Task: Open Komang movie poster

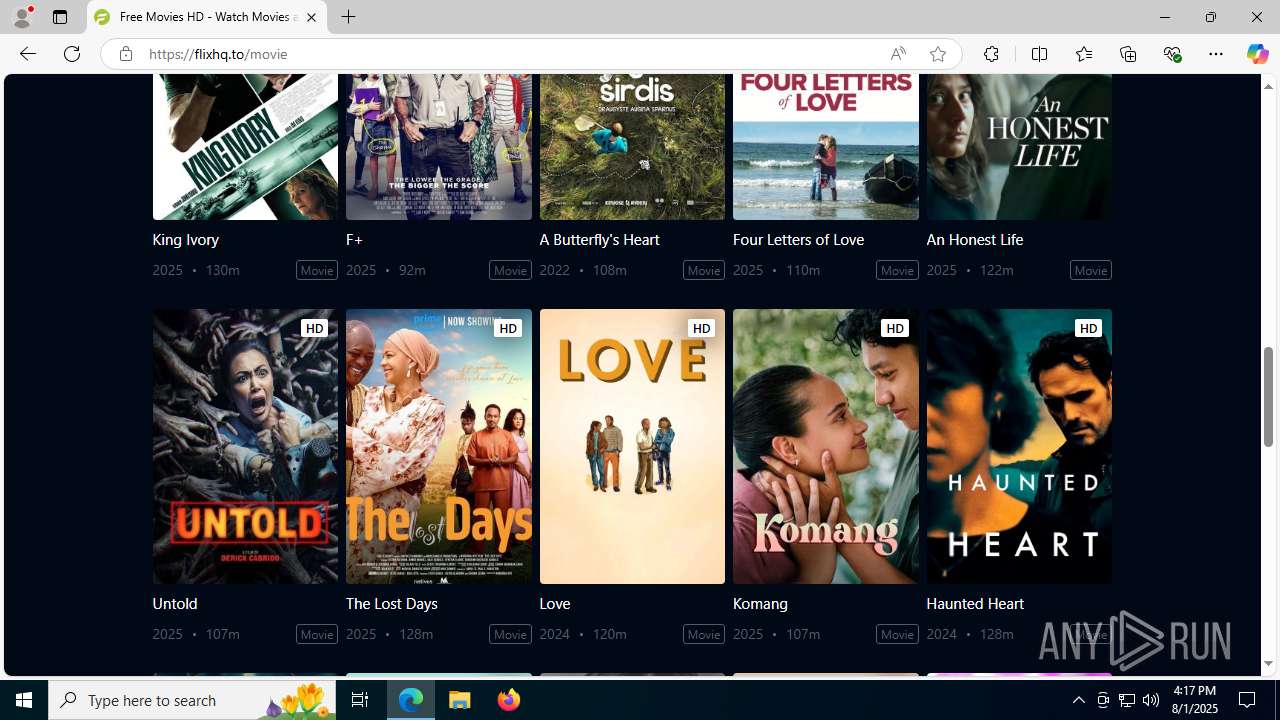Action: (x=826, y=446)
